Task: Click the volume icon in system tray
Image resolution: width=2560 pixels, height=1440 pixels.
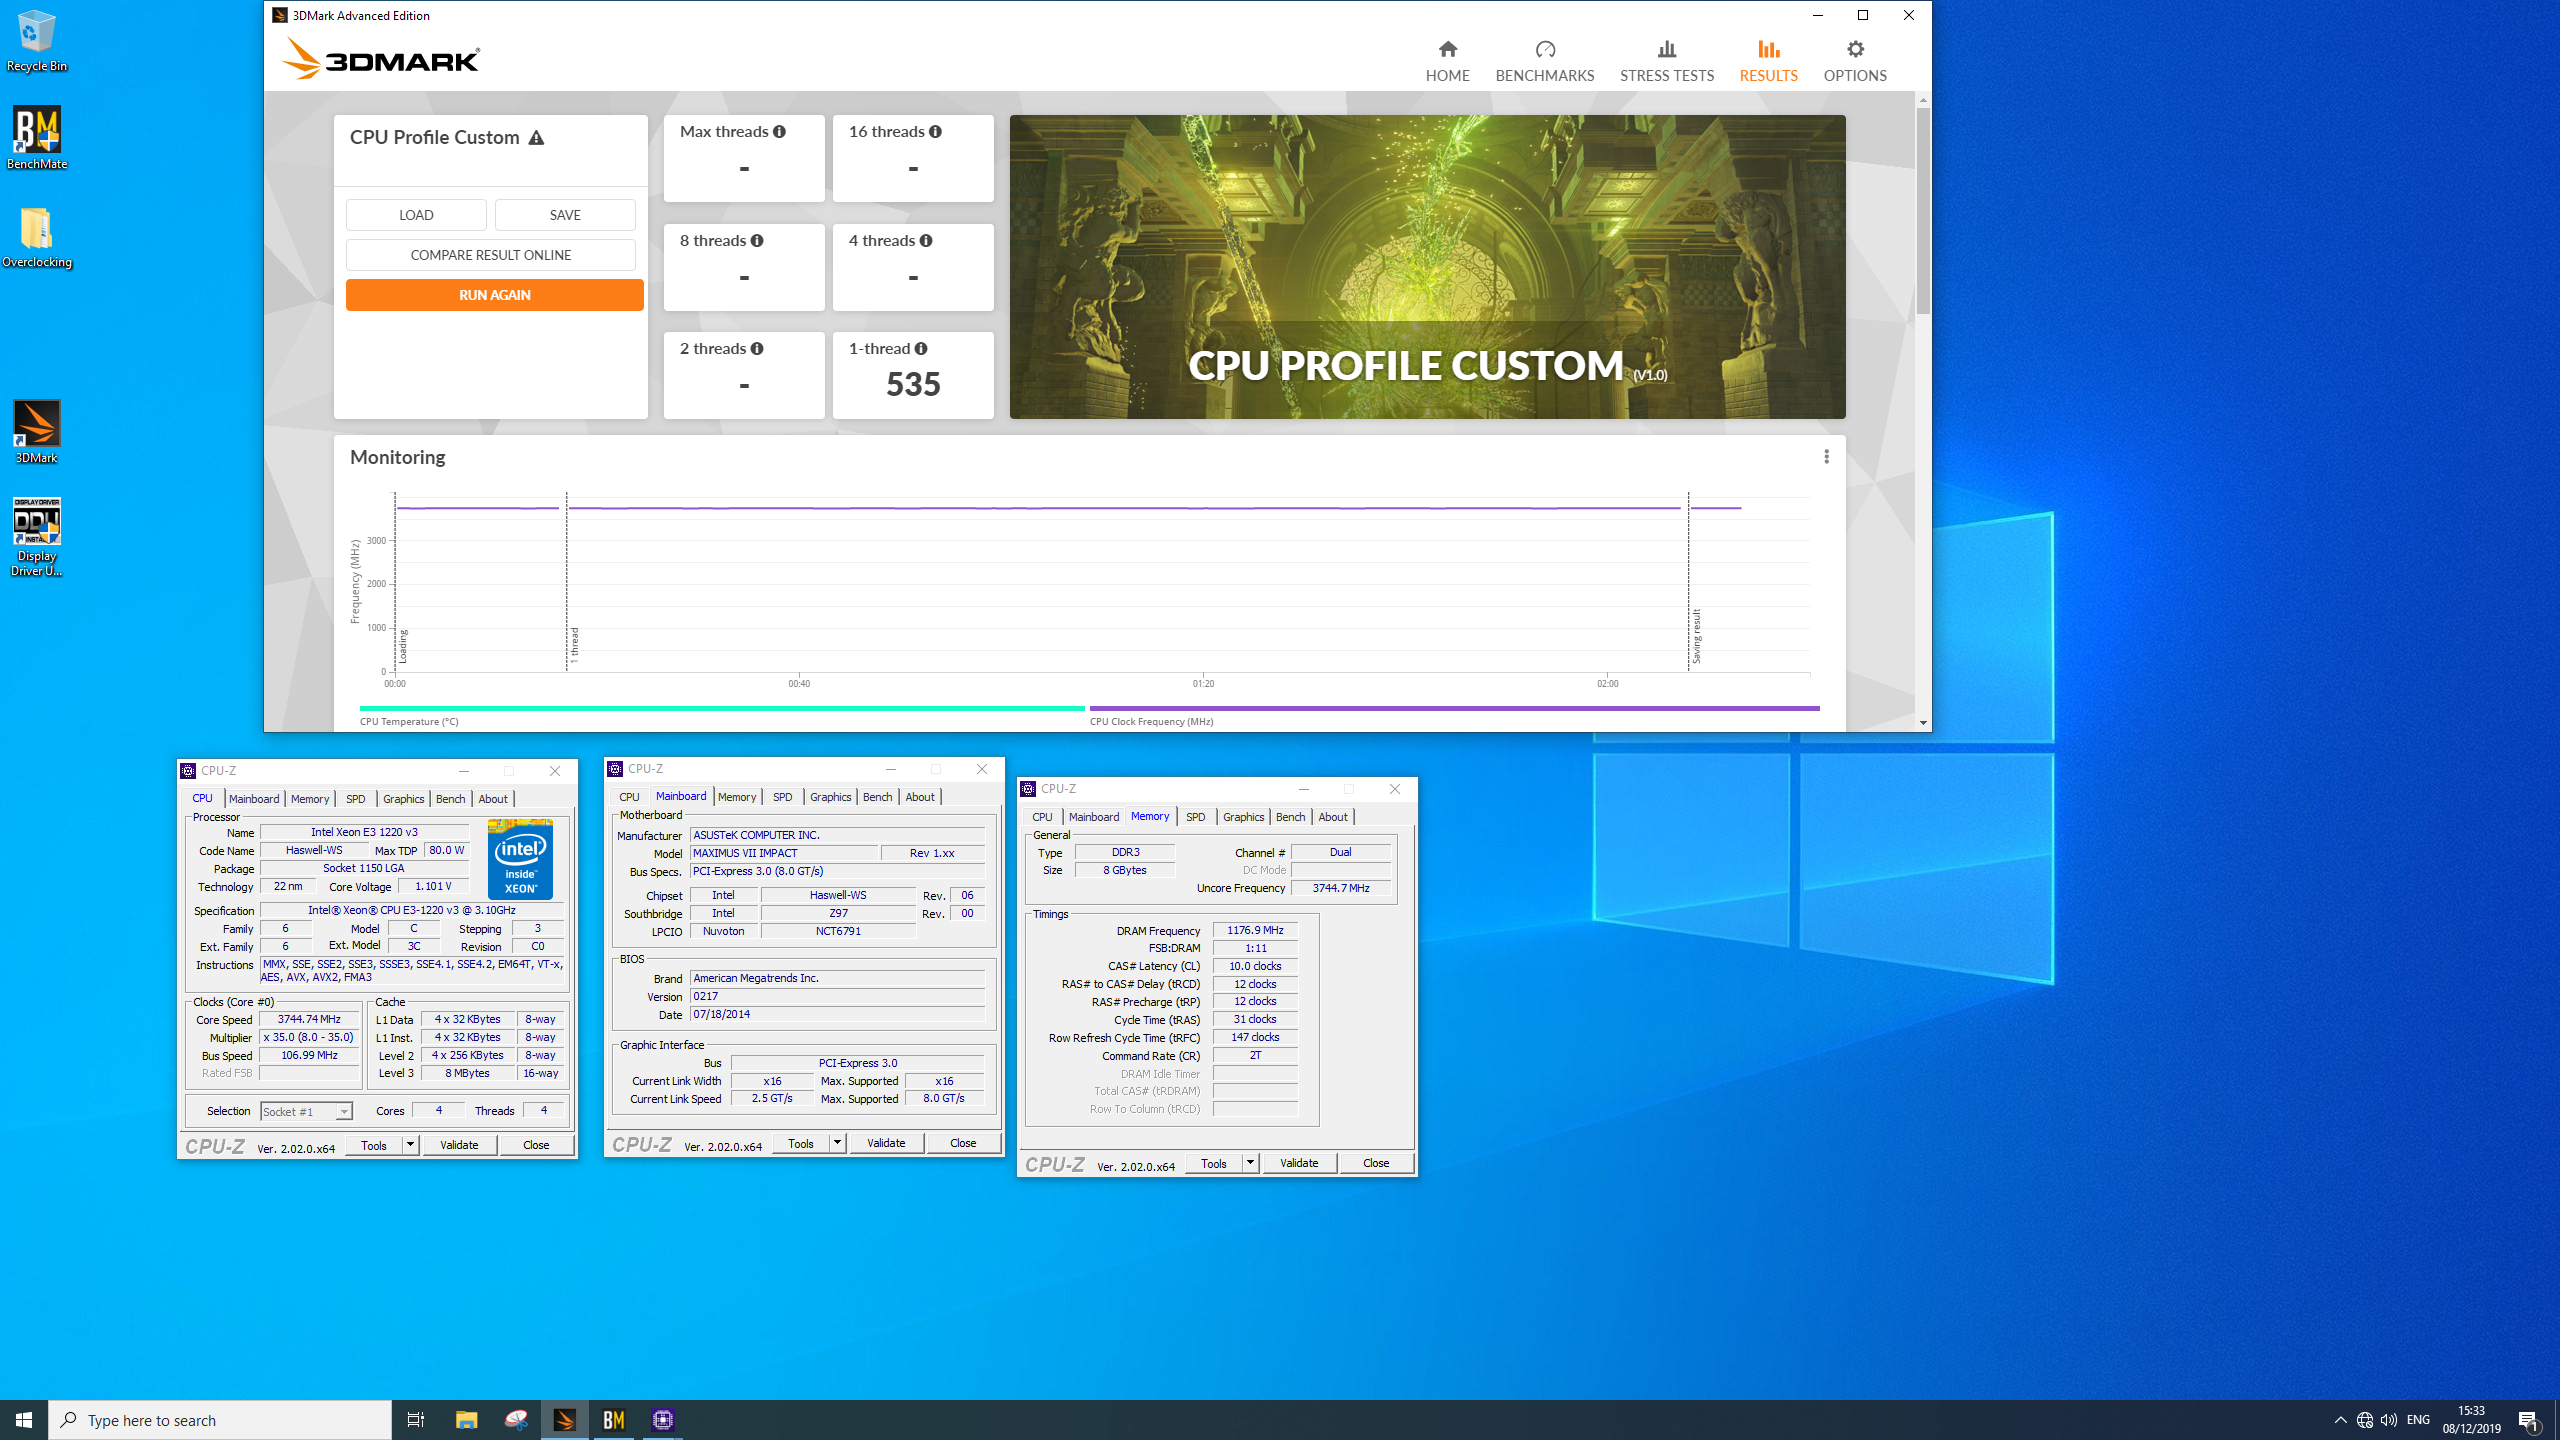Action: pos(2389,1420)
